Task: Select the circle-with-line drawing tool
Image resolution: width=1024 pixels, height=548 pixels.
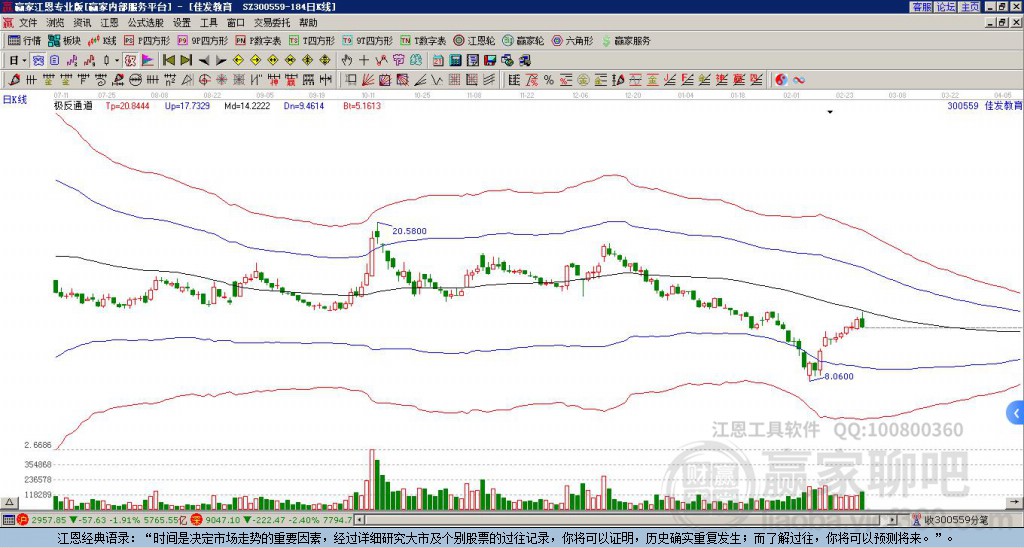Action: pos(135,80)
